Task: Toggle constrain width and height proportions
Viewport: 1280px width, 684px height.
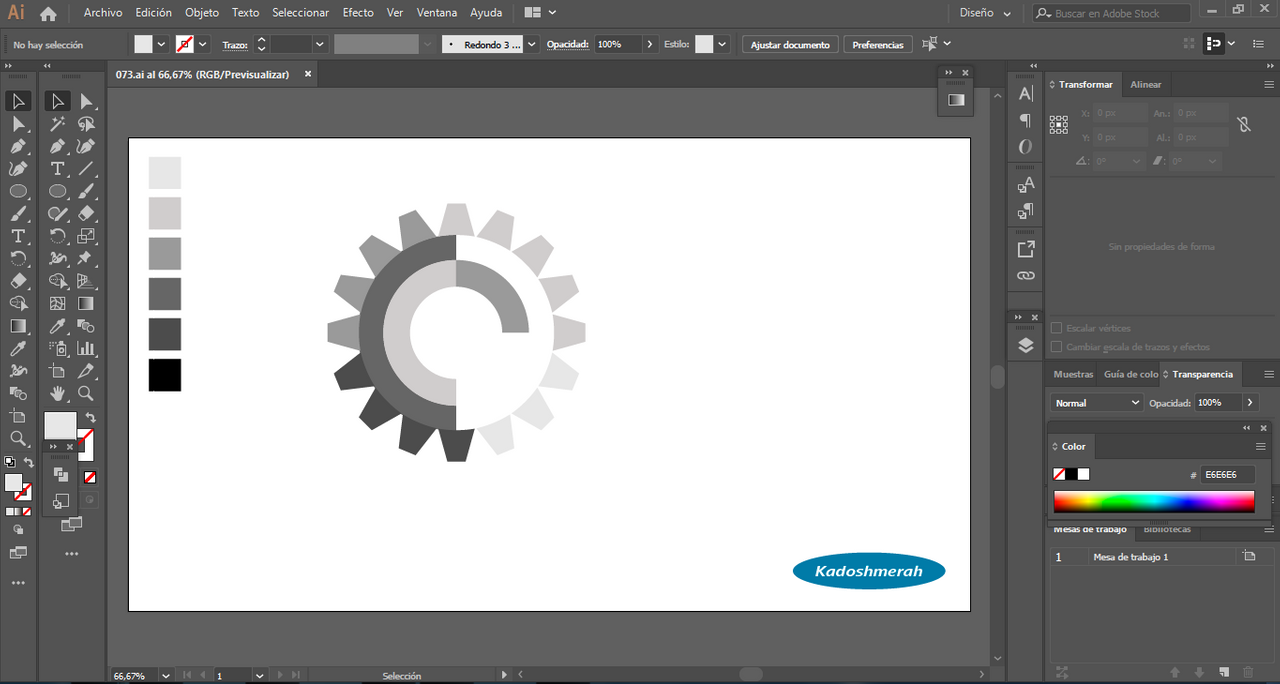Action: 1243,125
